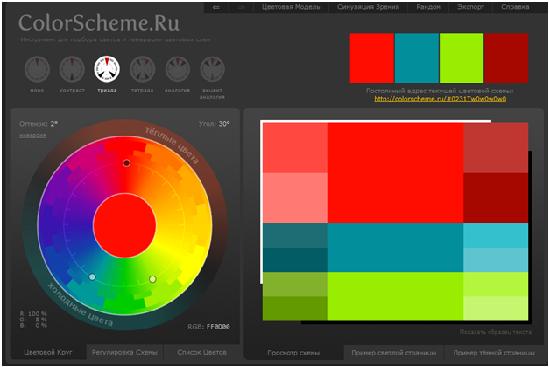Select the моно scheme wheel icon
Viewport: 549px width, 367px height.
pos(37,69)
